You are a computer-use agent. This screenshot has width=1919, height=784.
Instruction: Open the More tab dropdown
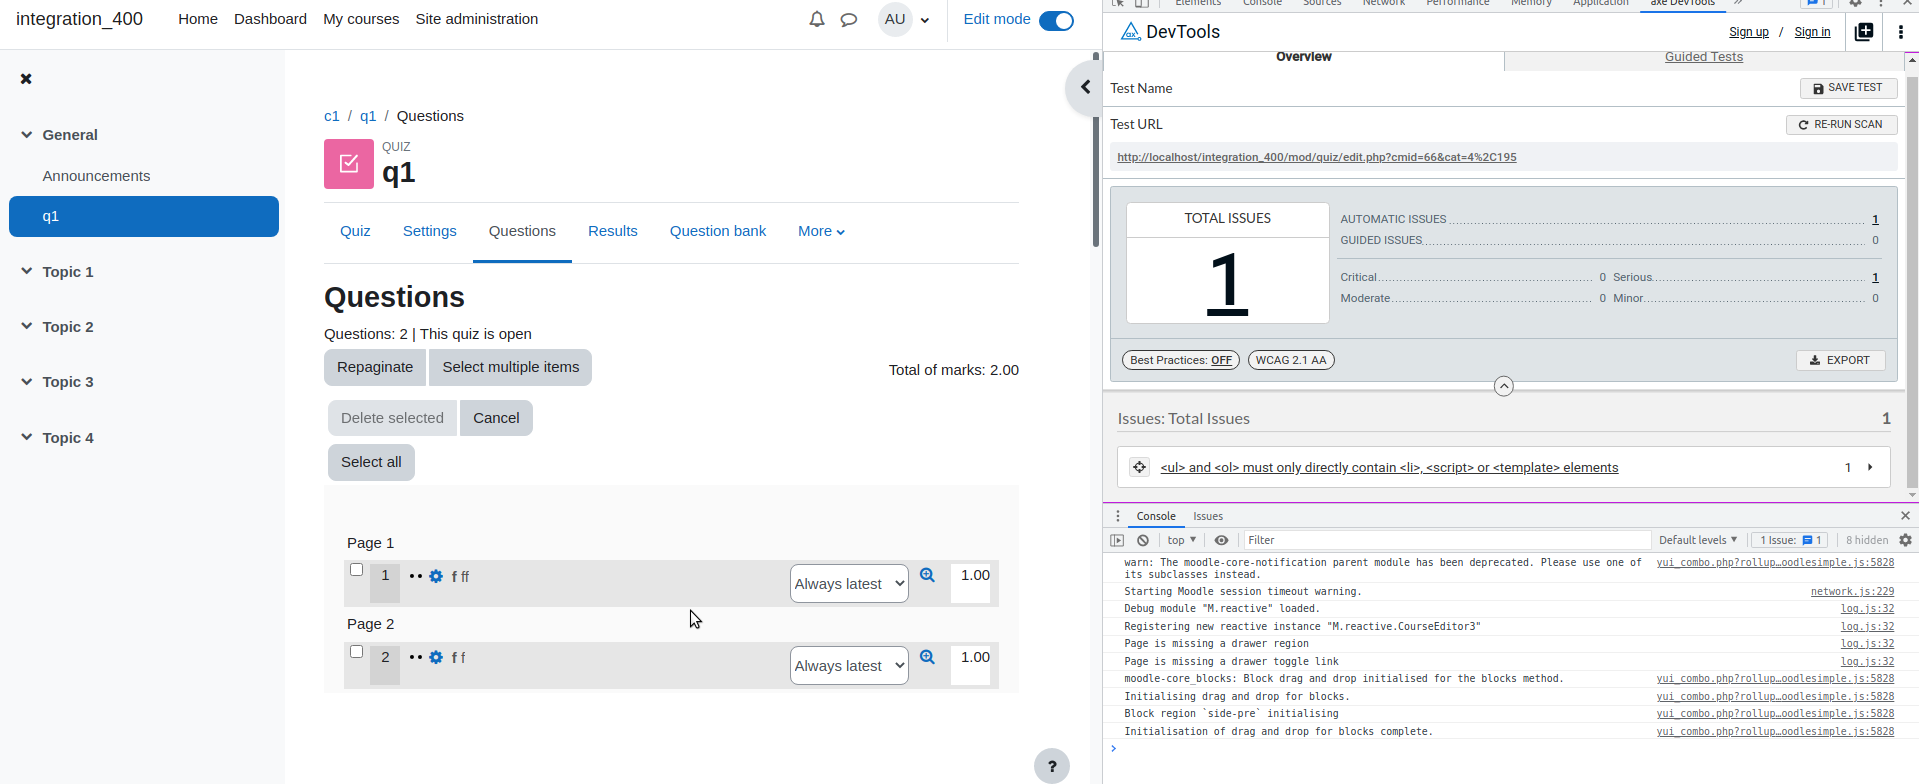[x=821, y=231]
